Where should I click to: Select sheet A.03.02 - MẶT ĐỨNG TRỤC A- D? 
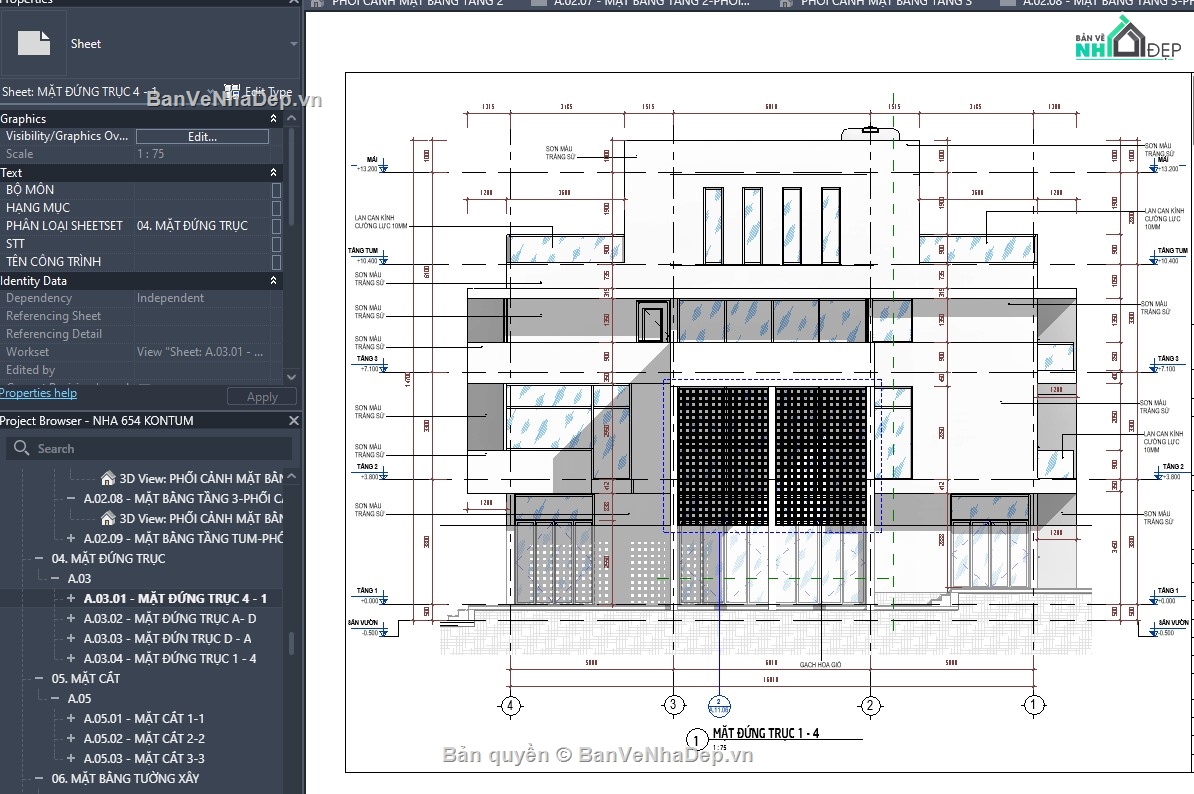[170, 618]
